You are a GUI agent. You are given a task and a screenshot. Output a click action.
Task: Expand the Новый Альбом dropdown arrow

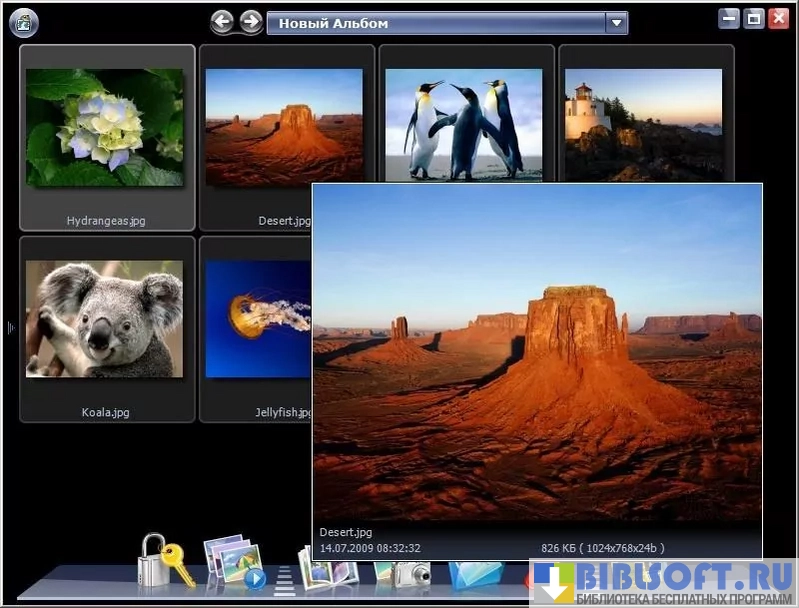tap(617, 22)
